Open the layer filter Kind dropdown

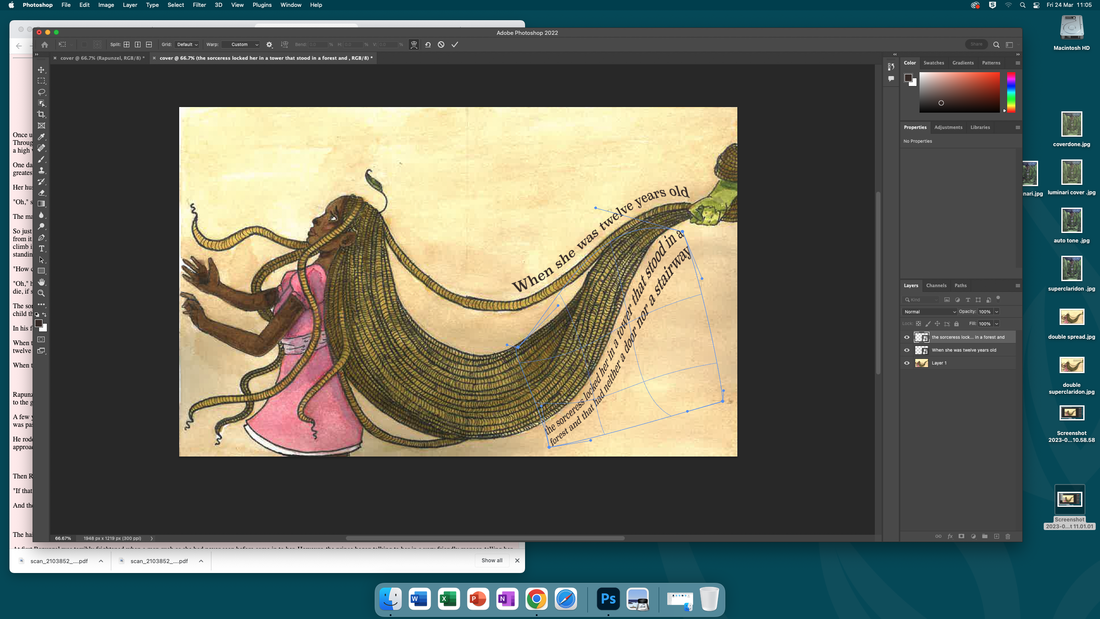pyautogui.click(x=921, y=300)
